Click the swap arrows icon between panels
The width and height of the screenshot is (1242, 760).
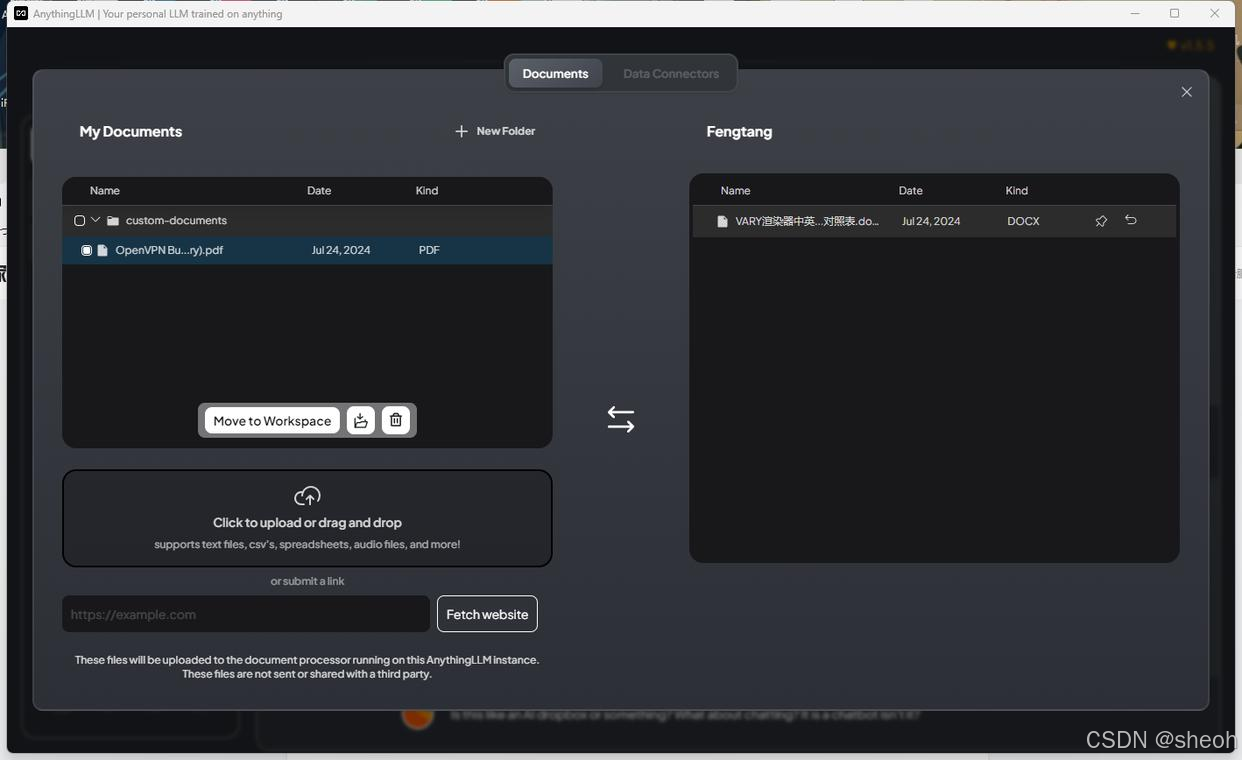point(621,419)
